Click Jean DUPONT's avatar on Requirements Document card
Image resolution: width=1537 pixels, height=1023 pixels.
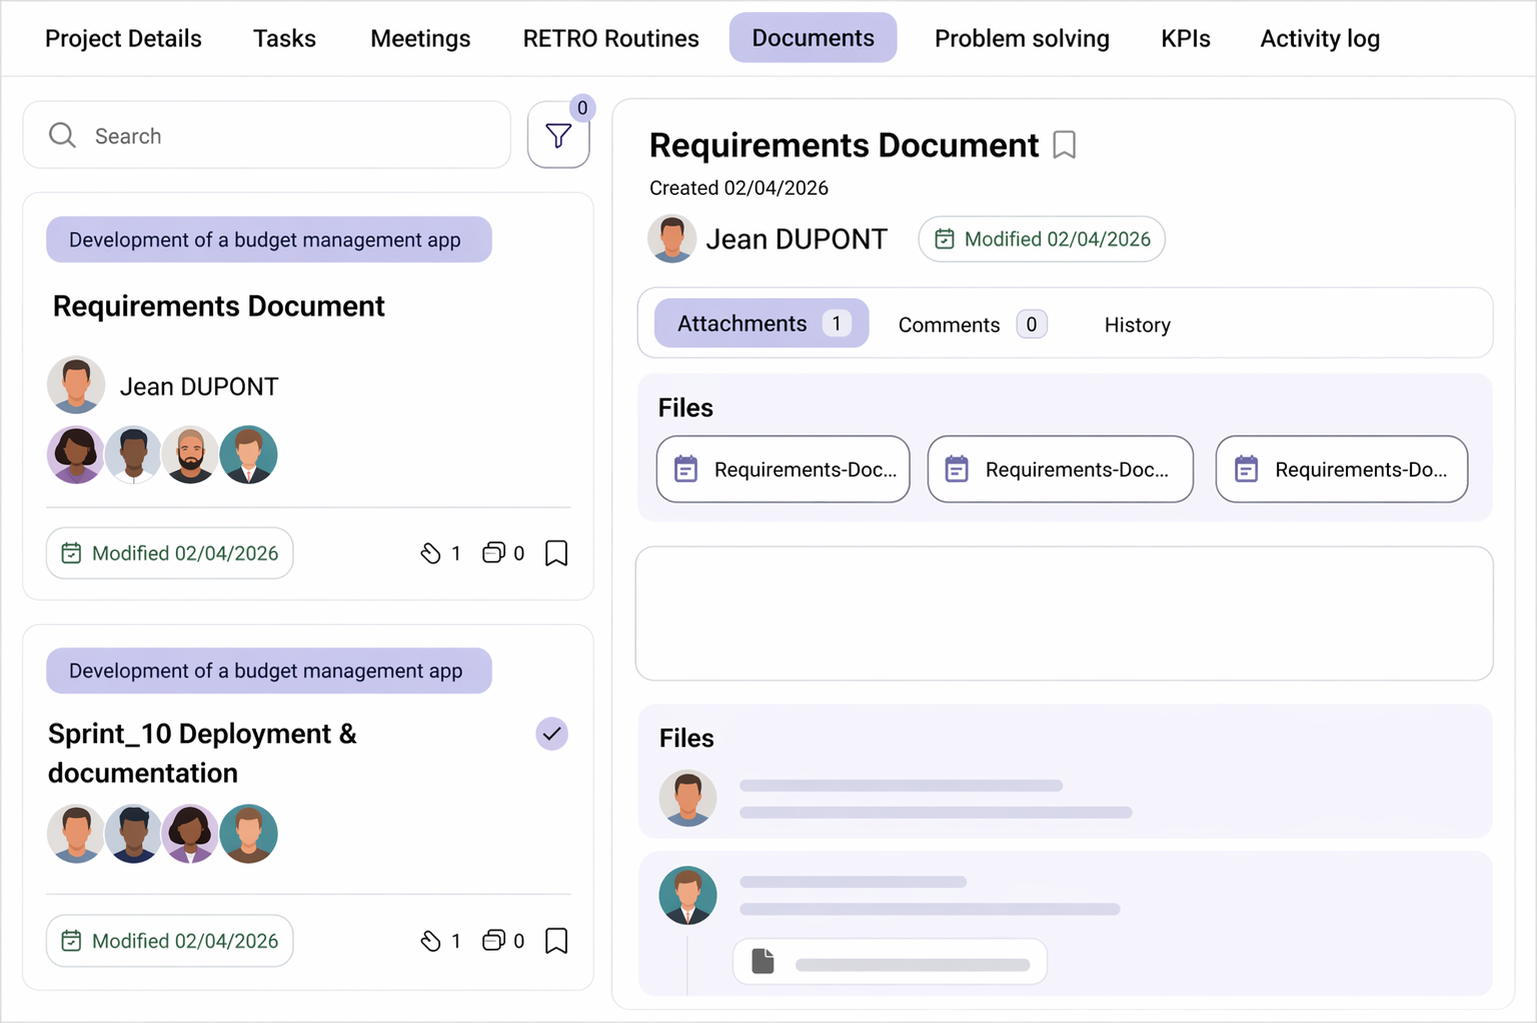(76, 385)
